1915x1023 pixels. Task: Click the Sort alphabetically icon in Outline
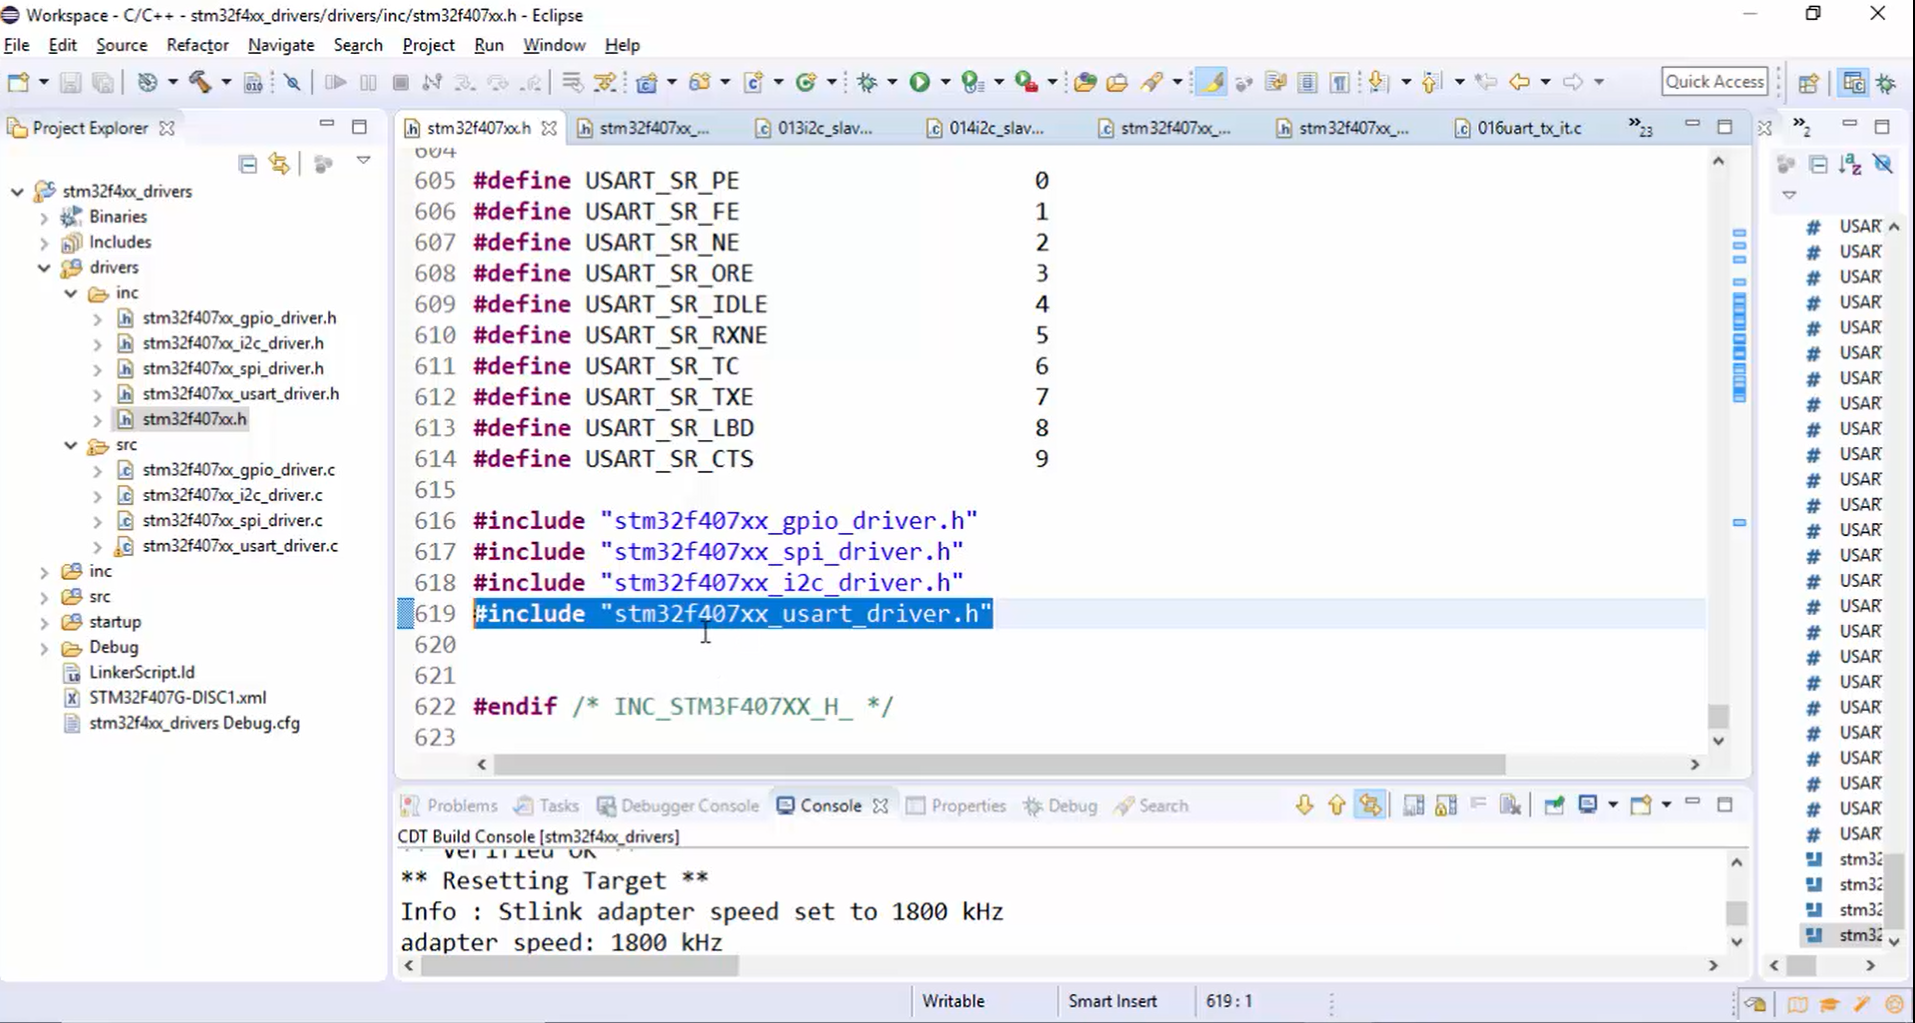tap(1851, 164)
